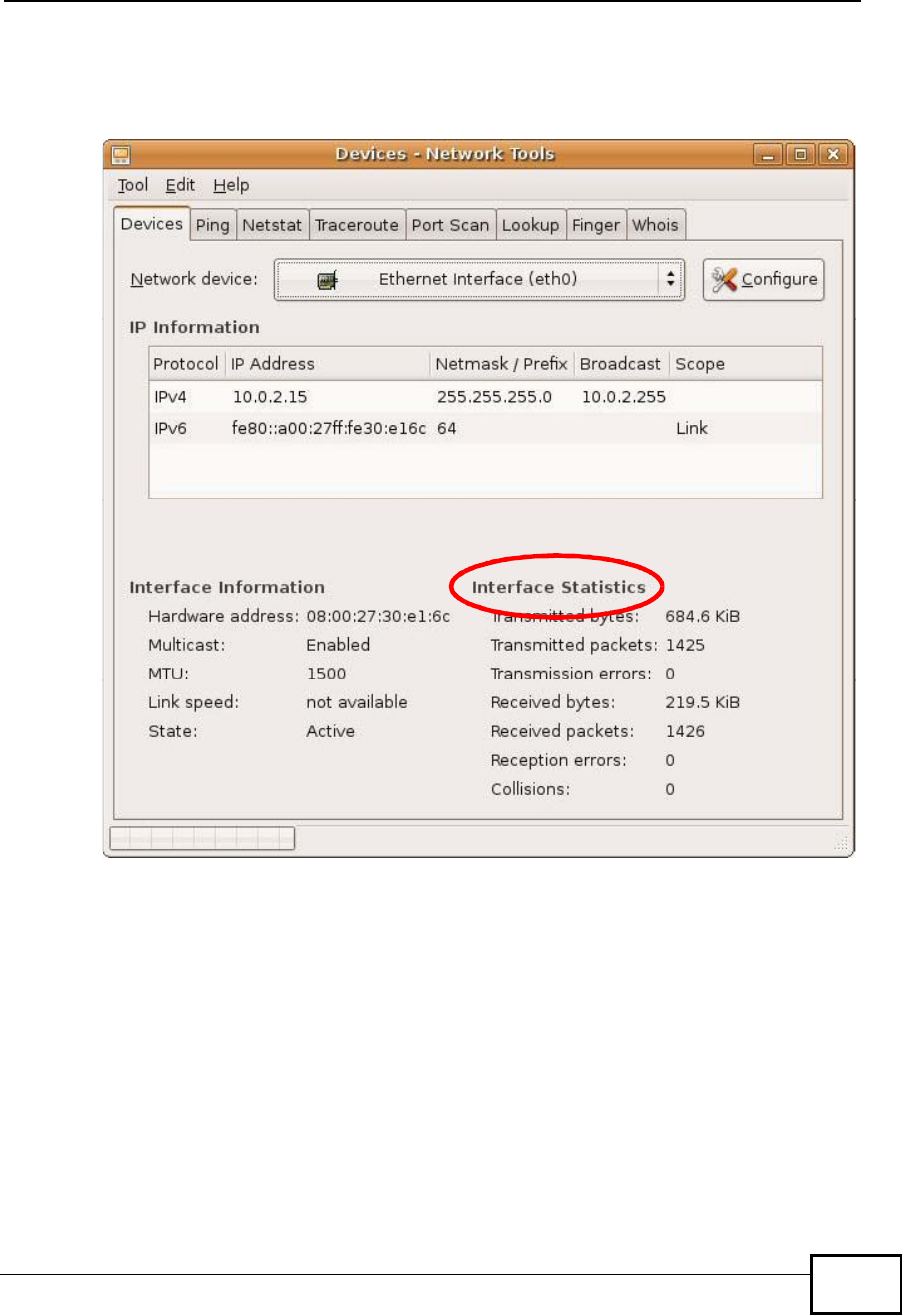Image resolution: width=902 pixels, height=1315 pixels.
Task: Click hardware address 08:00:27:30:e1:6c
Action: (x=378, y=616)
